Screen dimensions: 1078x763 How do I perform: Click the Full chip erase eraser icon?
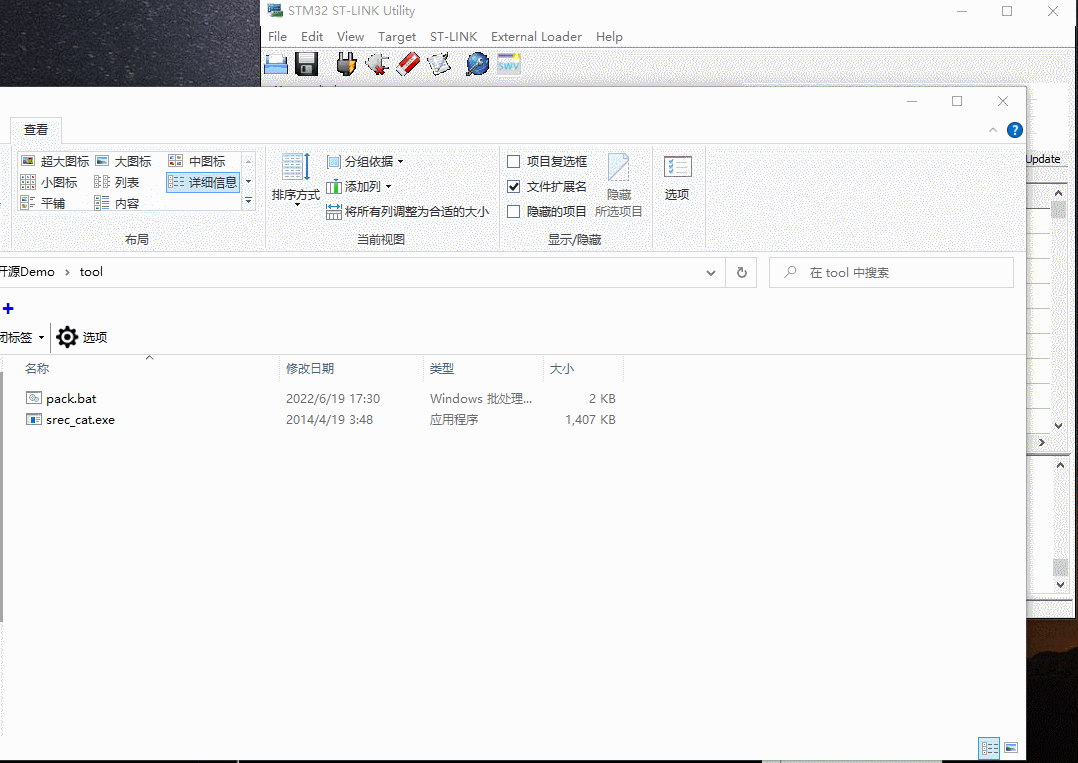(408, 65)
